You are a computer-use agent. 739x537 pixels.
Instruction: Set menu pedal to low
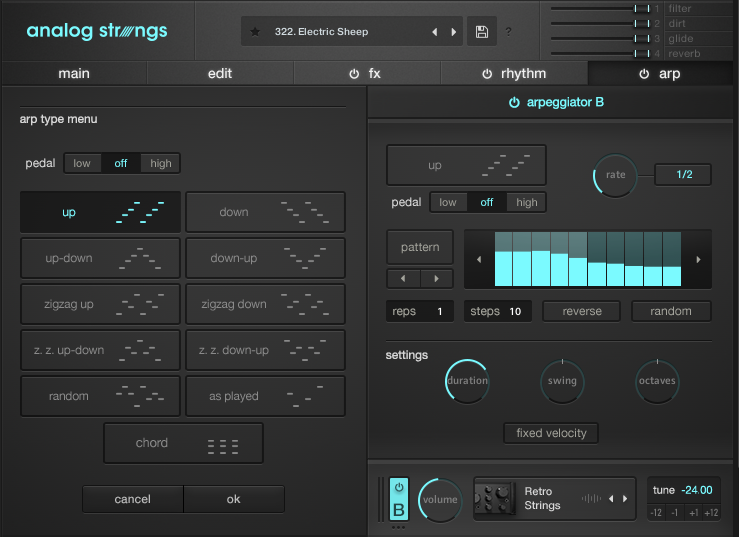[x=82, y=163]
